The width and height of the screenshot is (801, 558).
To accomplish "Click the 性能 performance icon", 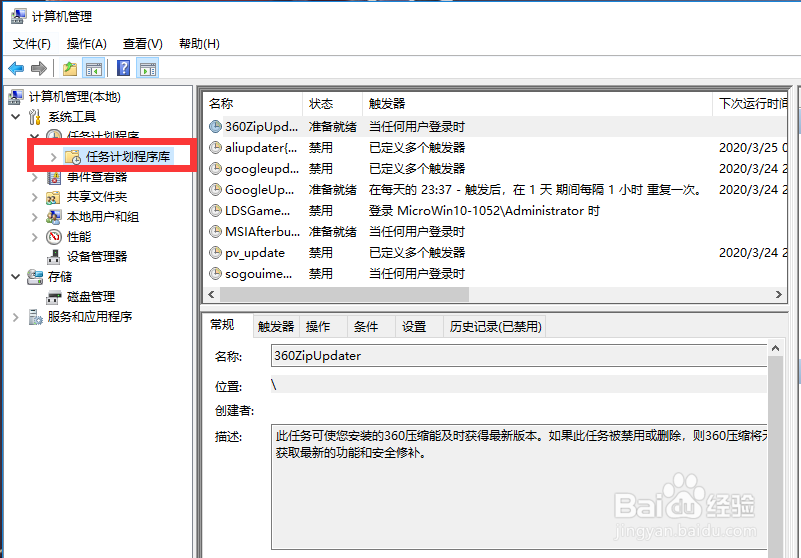I will (54, 237).
